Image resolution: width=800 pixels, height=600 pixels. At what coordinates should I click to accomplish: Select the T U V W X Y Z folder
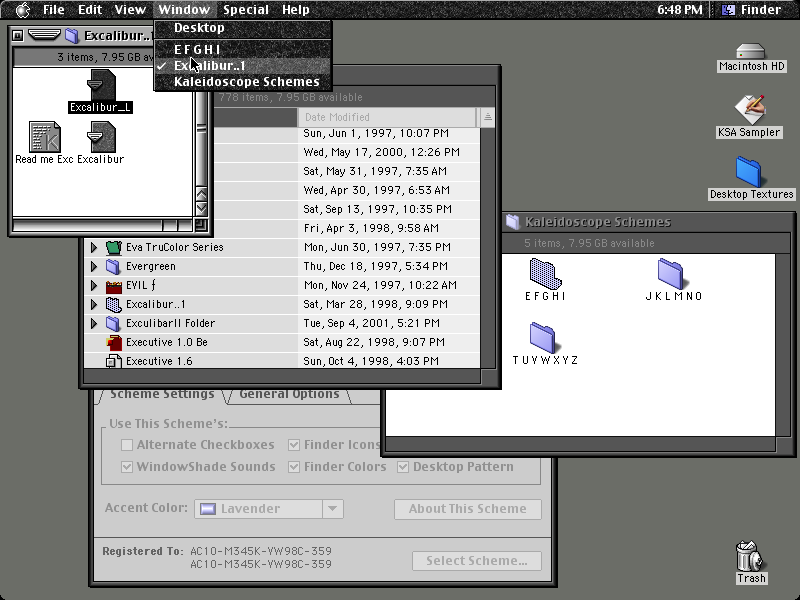coord(543,337)
